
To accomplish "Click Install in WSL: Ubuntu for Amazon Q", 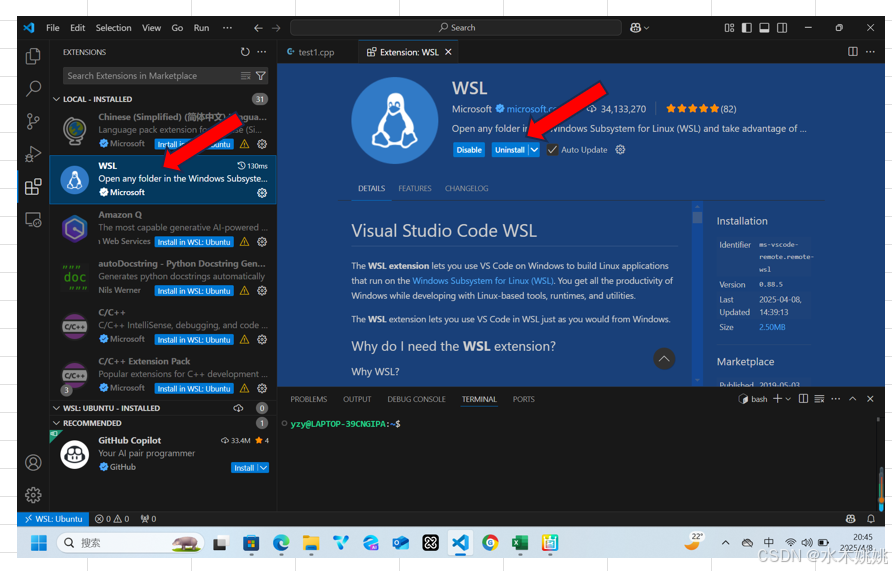I will [x=194, y=242].
